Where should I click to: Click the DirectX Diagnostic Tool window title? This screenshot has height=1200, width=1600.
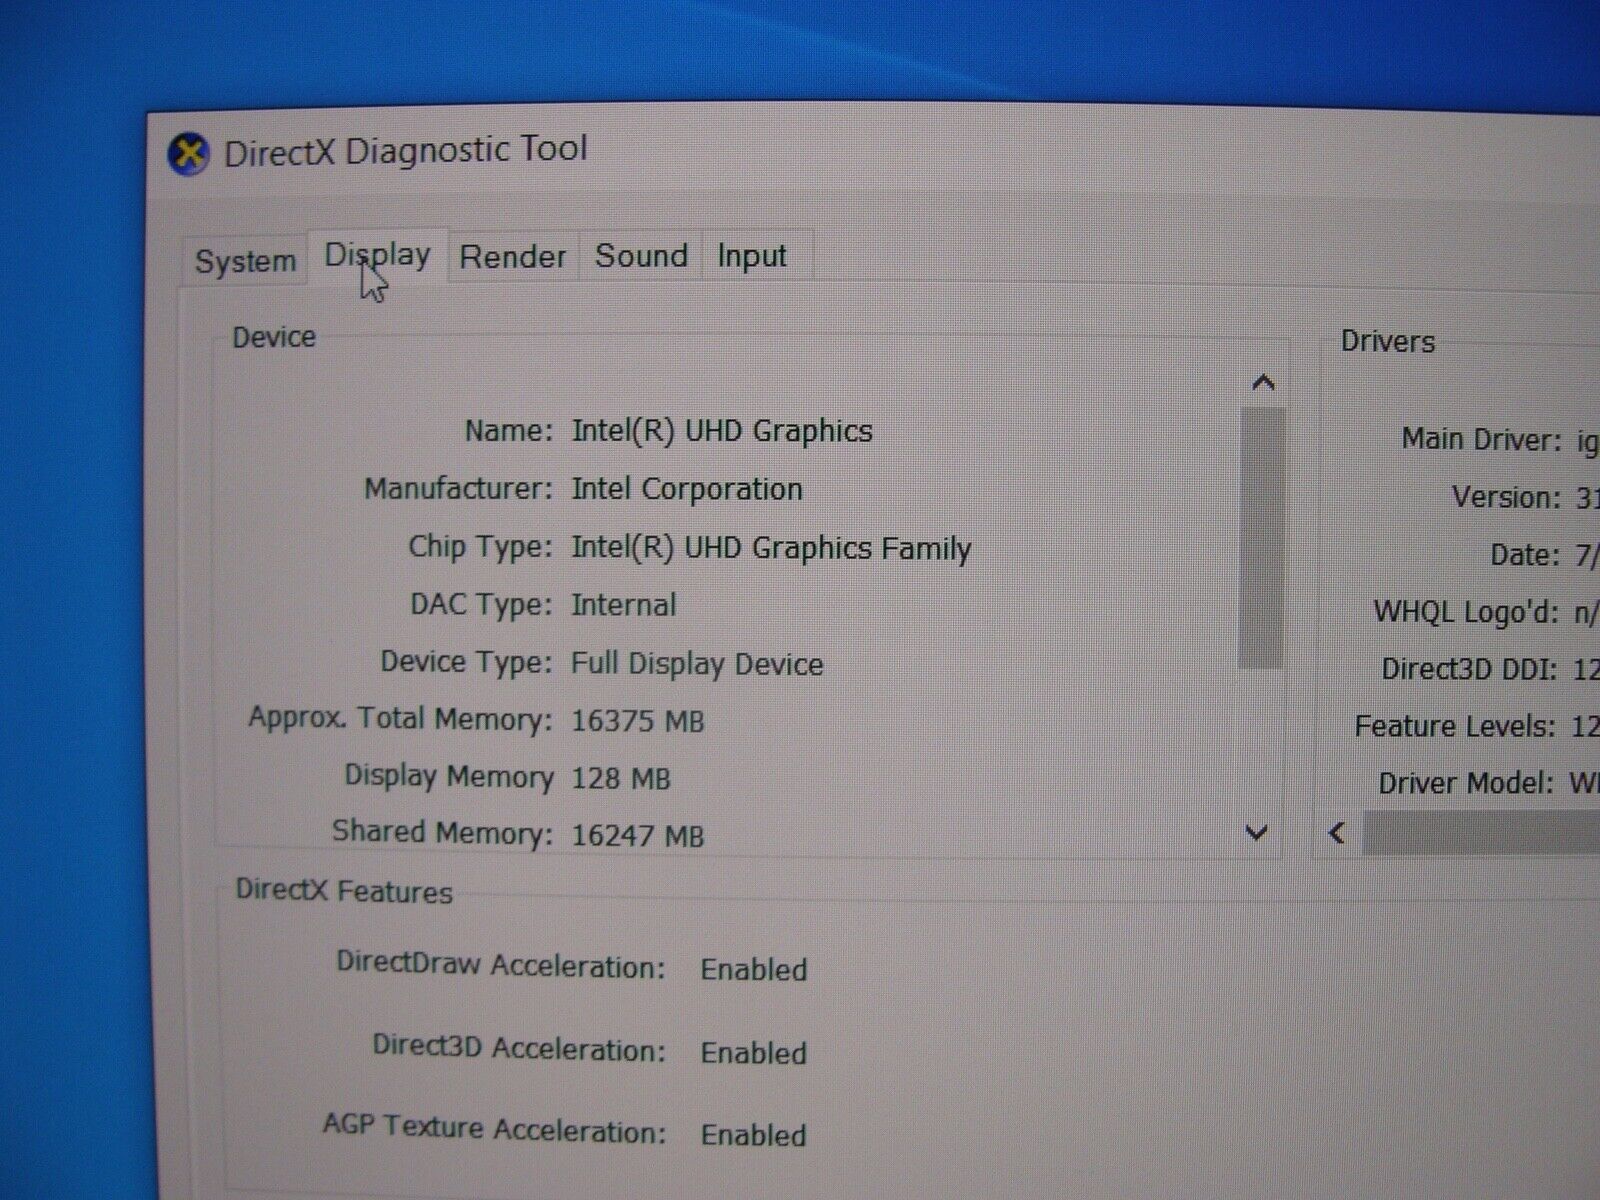(x=406, y=151)
